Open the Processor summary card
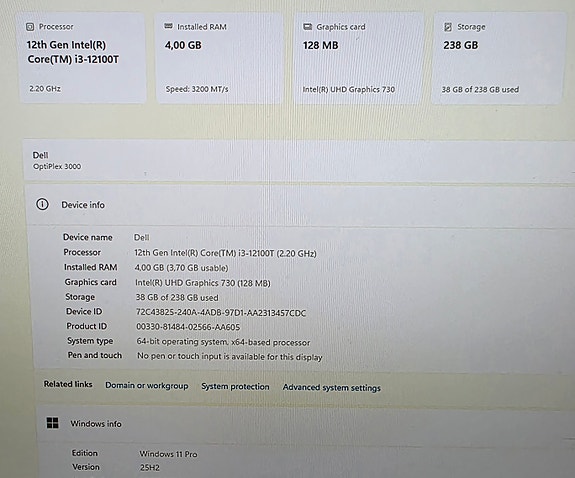This screenshot has height=478, width=575. [82, 58]
